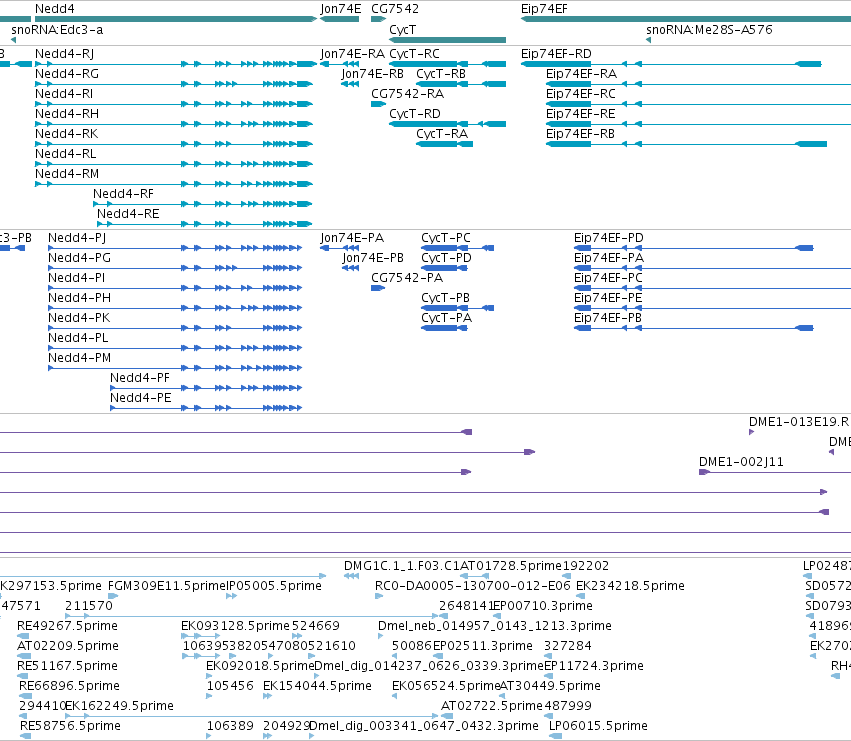This screenshot has height=741, width=851.
Task: Click the Nedd4-RE transcript label
Action: [x=128, y=214]
